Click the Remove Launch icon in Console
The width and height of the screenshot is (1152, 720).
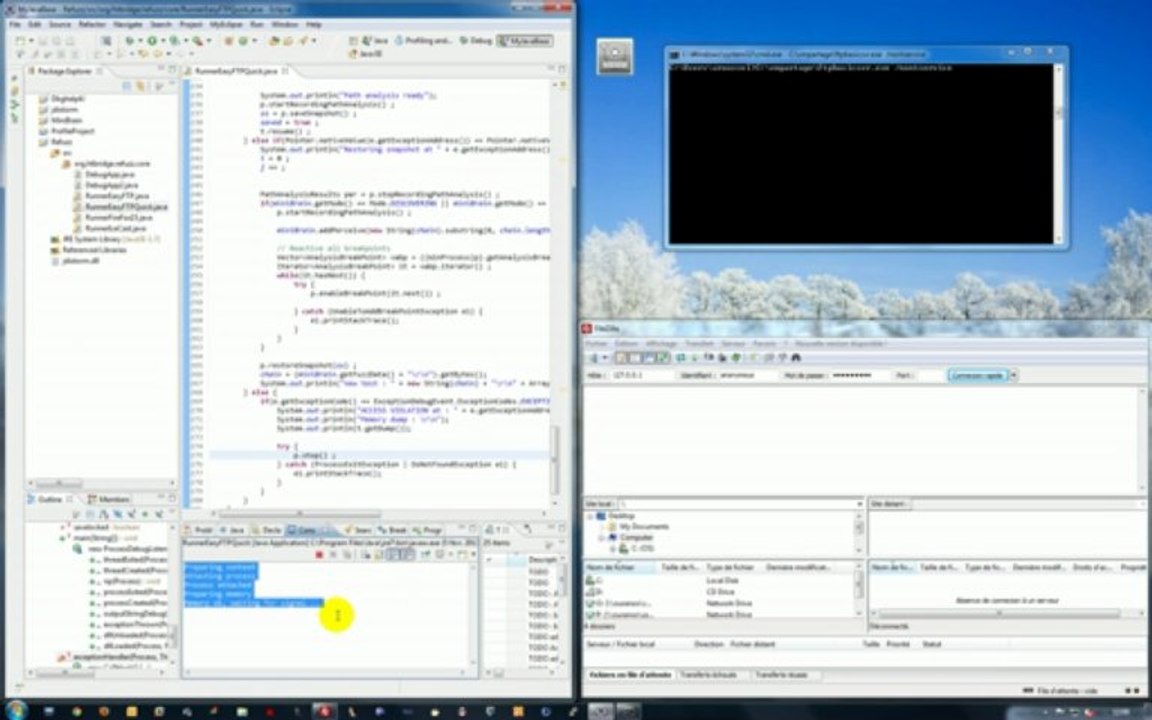click(333, 555)
